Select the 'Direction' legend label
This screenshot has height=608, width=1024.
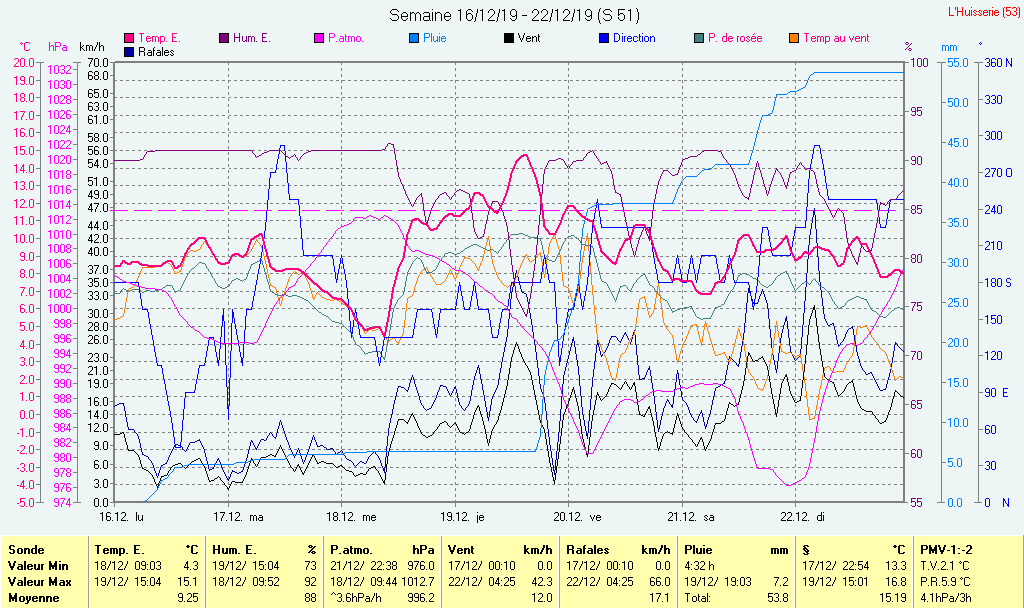[x=634, y=39]
